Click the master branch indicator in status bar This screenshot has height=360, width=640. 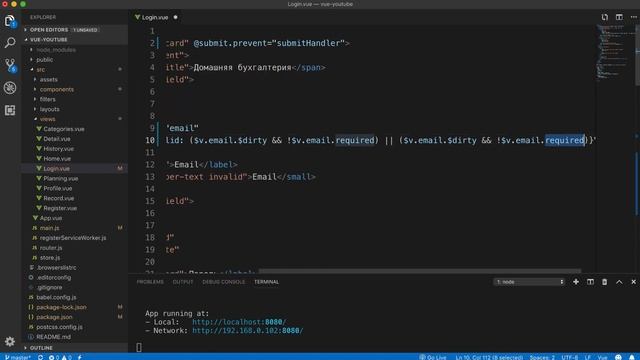click(18, 357)
